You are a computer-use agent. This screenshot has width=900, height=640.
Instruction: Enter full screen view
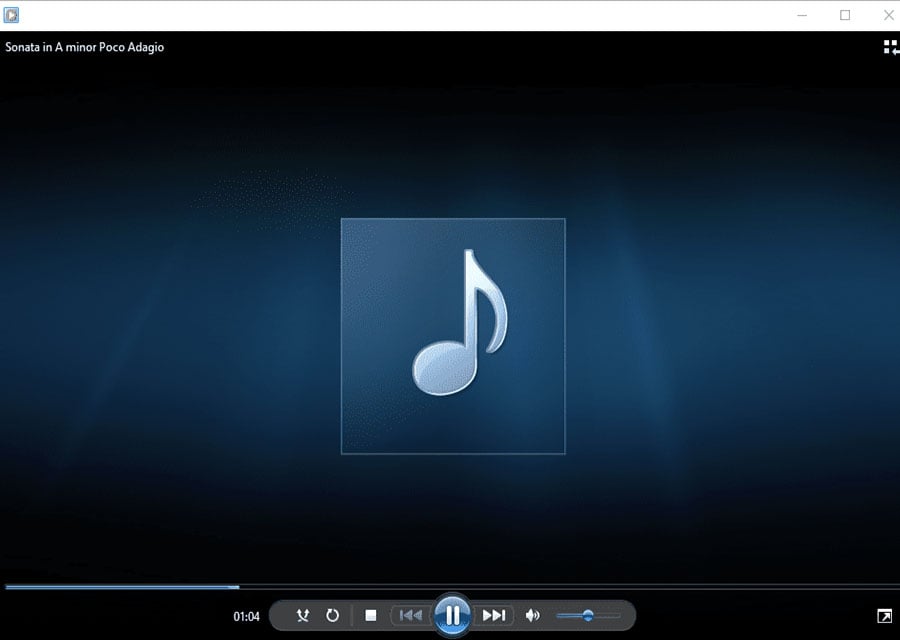[x=884, y=616]
